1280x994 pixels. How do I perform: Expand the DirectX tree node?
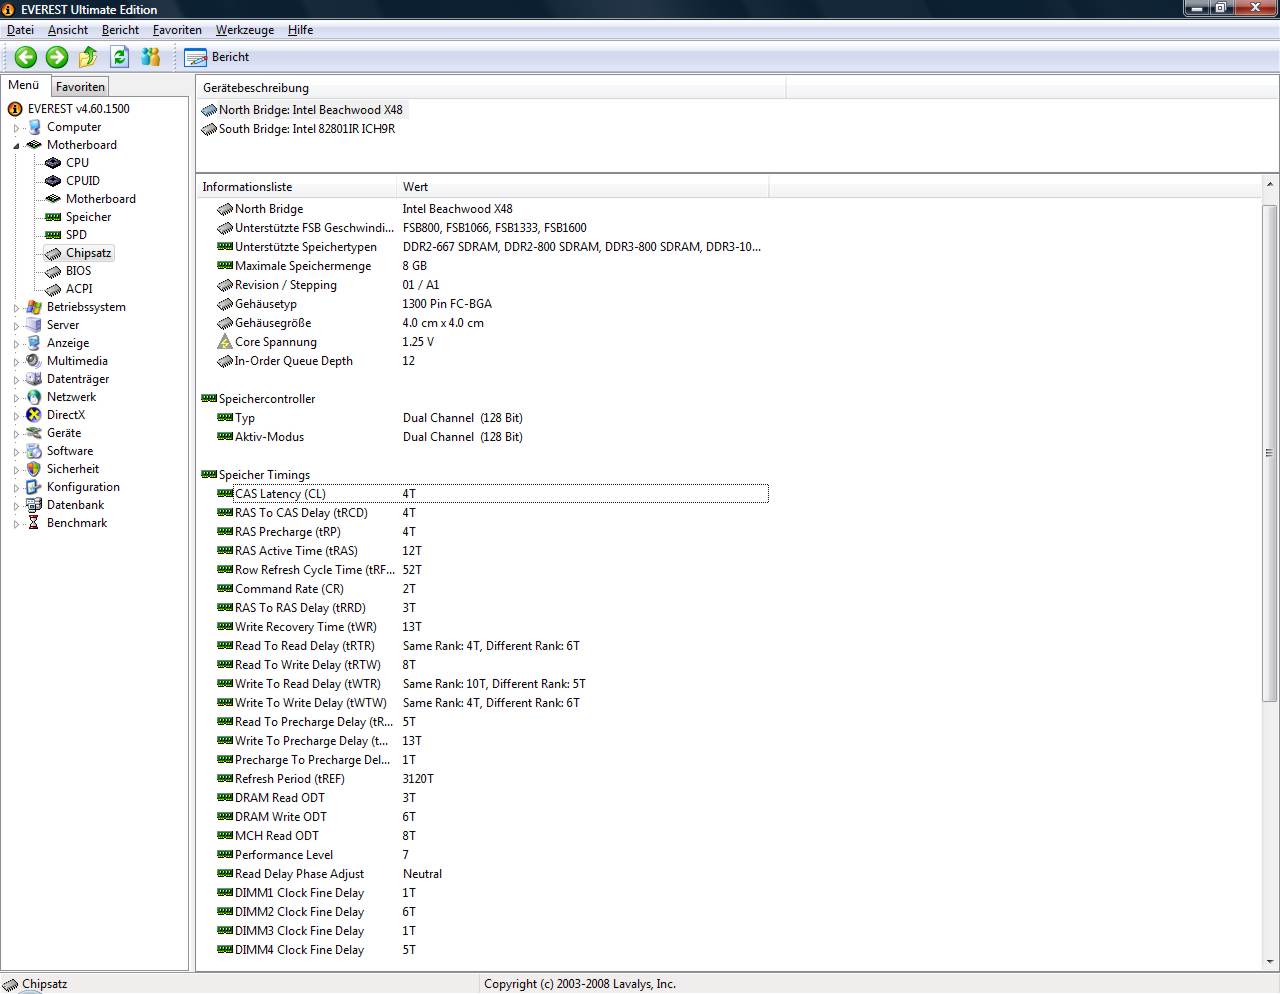[x=16, y=416]
